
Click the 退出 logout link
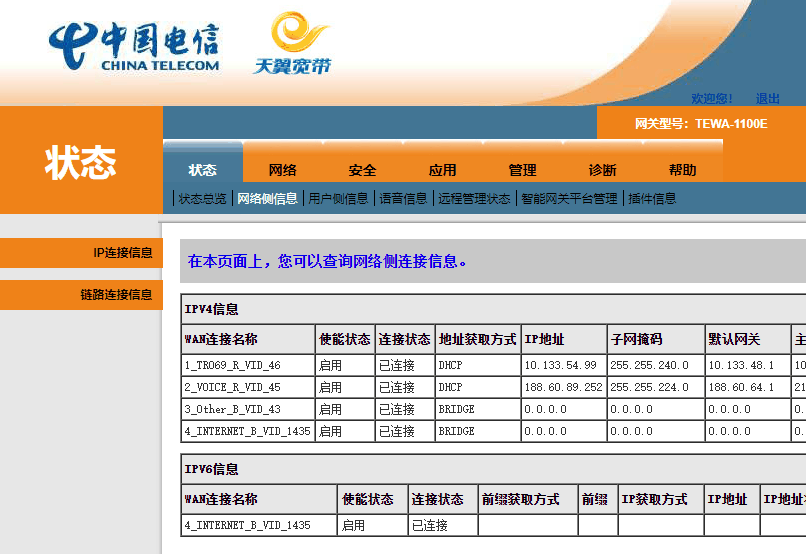click(767, 98)
